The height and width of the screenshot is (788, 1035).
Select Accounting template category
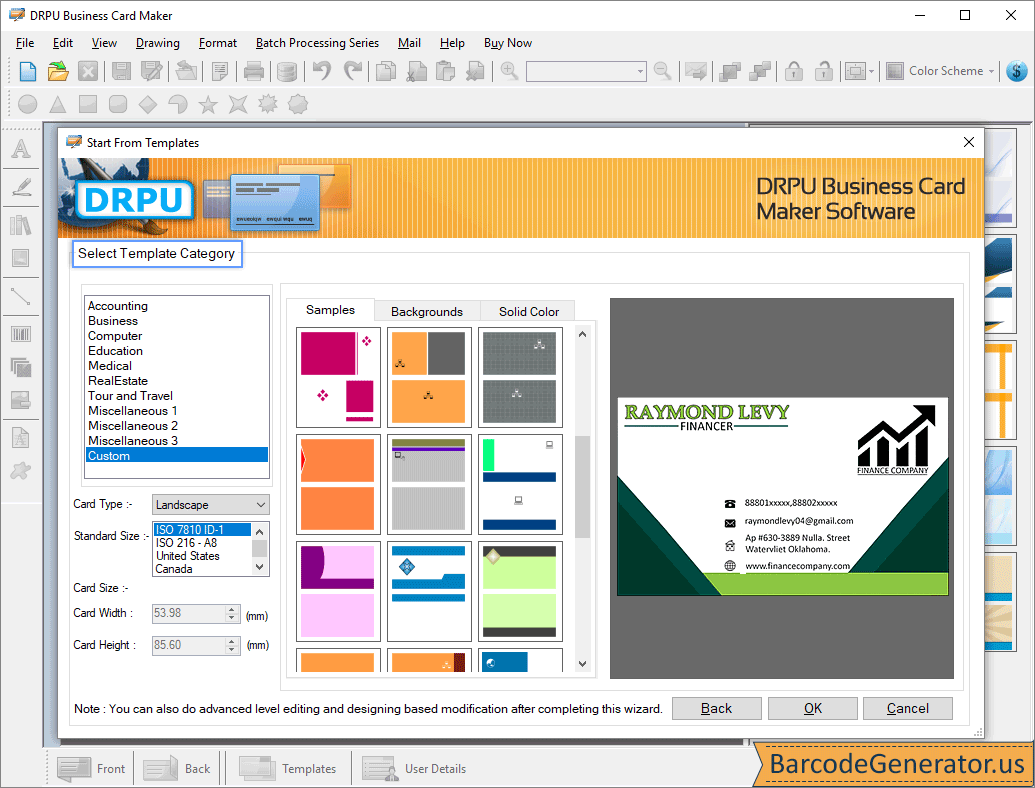pos(118,306)
